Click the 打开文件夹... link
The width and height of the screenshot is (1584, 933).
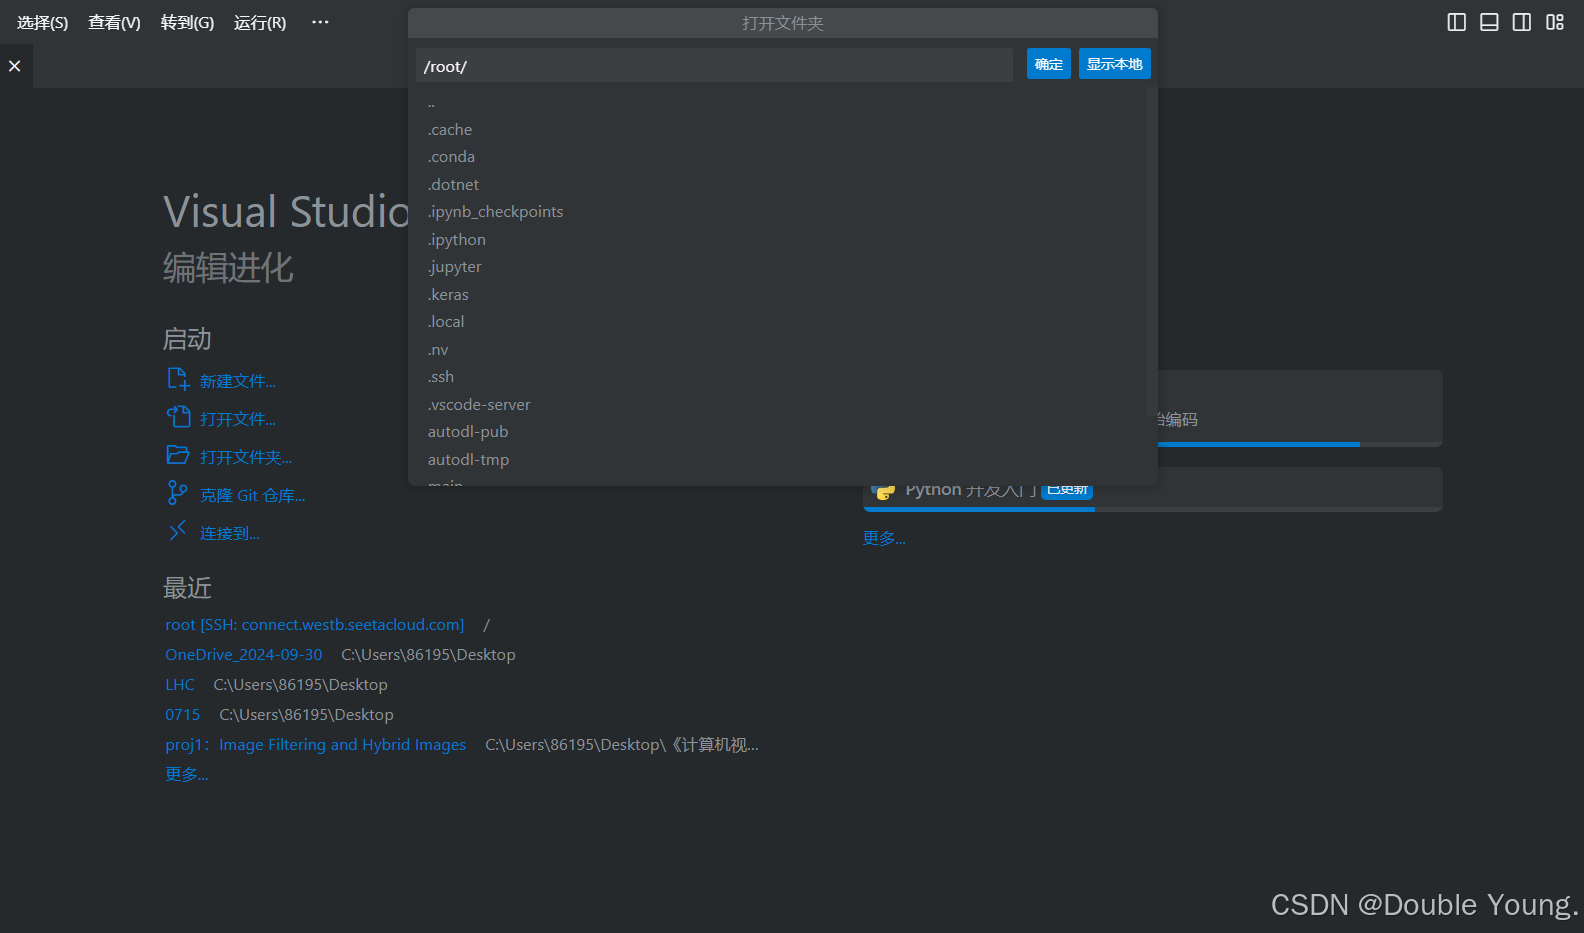pos(246,457)
